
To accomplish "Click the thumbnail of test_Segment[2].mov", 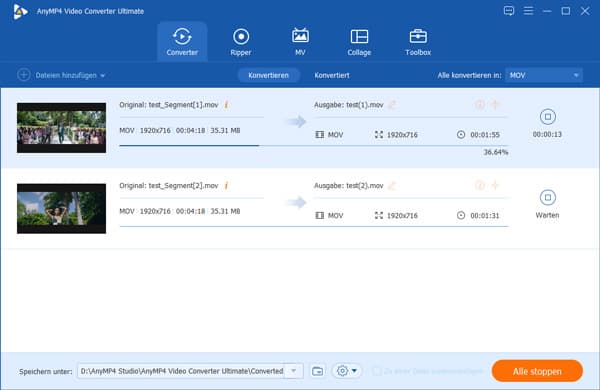I will pyautogui.click(x=61, y=209).
